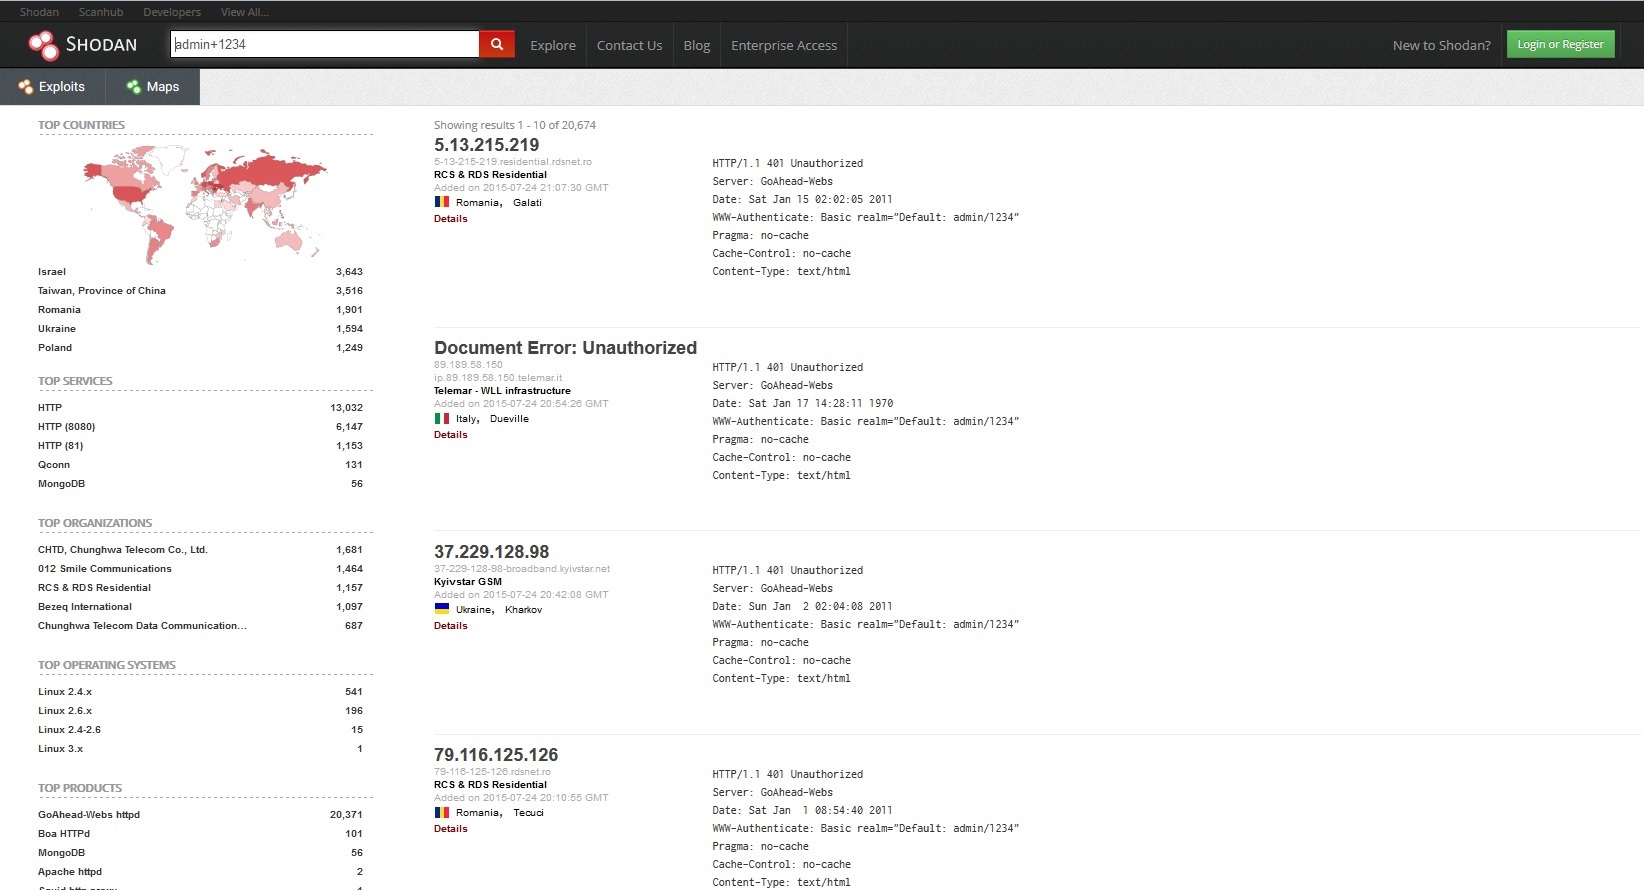Screen dimensions: 1644x890
Task: Click the New to Shodan? link
Action: tap(1441, 45)
